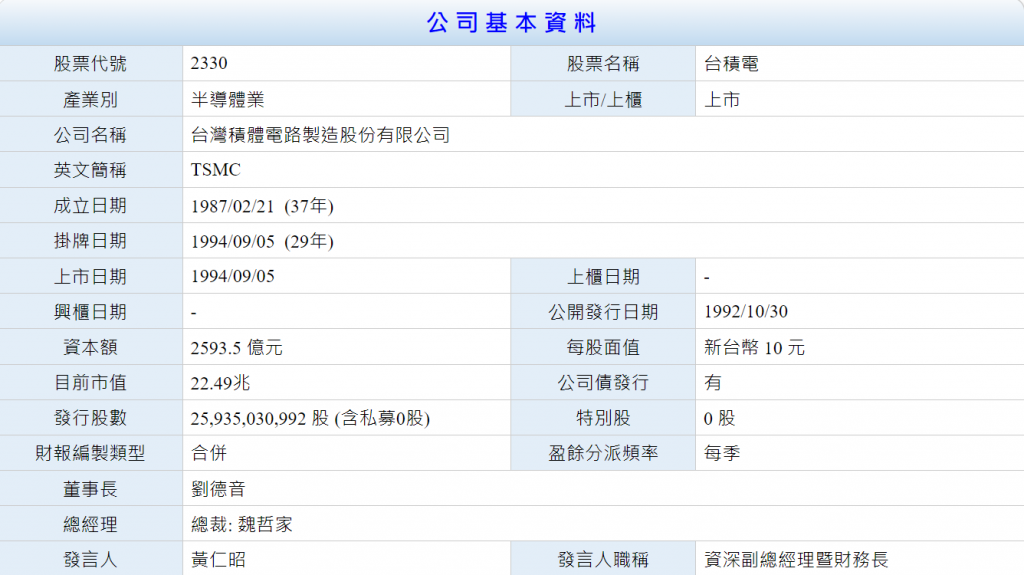Click the stock code value 2330

click(x=210, y=64)
